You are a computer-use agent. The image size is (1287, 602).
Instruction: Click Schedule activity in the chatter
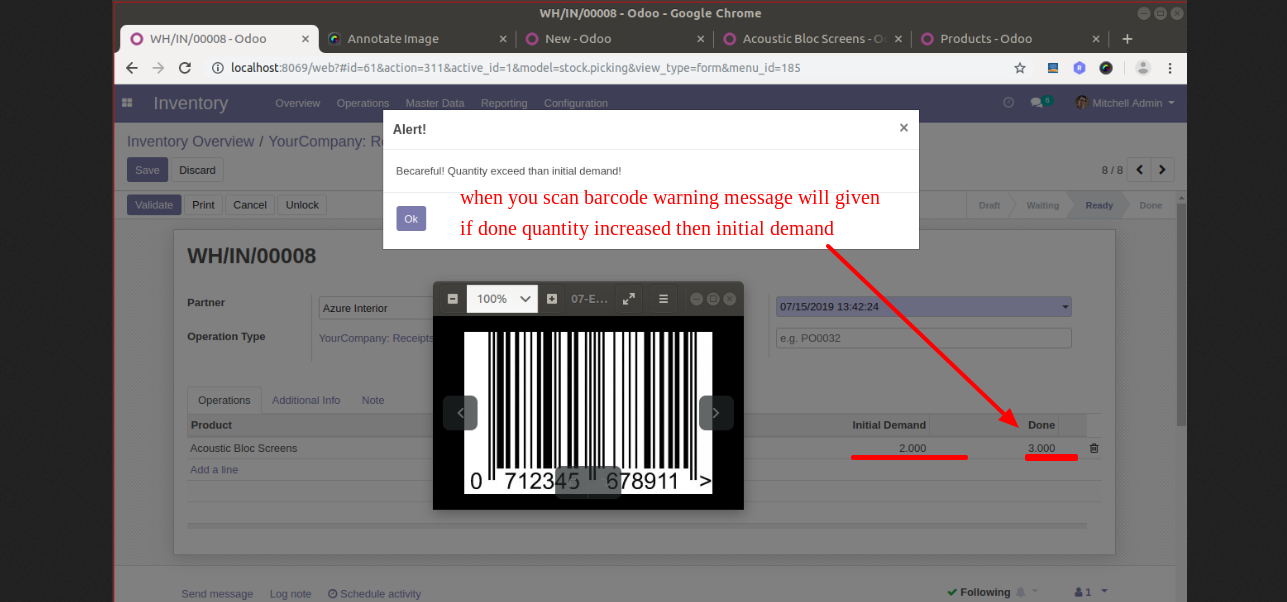pos(375,594)
